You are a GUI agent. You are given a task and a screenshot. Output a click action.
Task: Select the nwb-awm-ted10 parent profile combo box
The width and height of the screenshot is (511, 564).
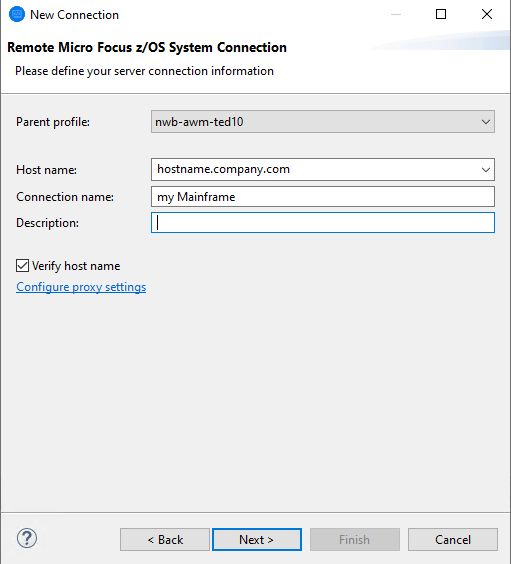pos(323,122)
